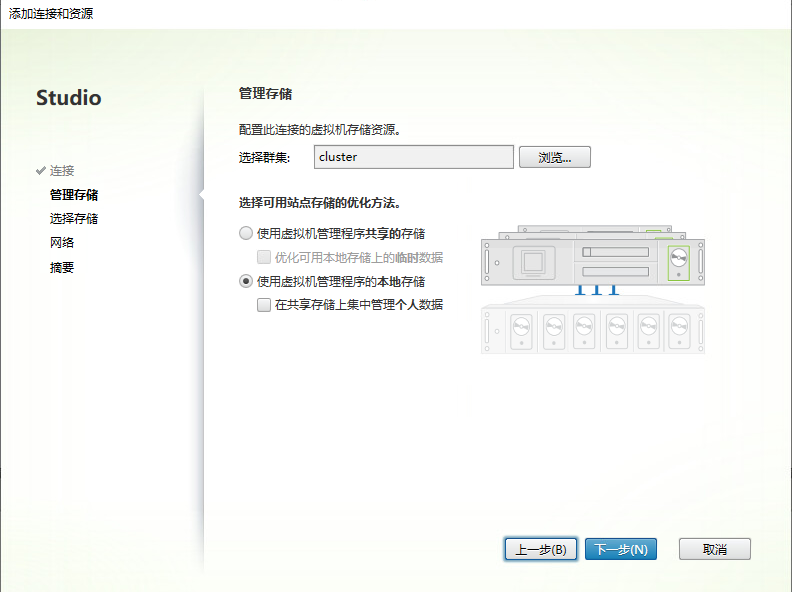The height and width of the screenshot is (592, 792).
Task: Open the 摘要 step in sidebar
Action: (62, 267)
